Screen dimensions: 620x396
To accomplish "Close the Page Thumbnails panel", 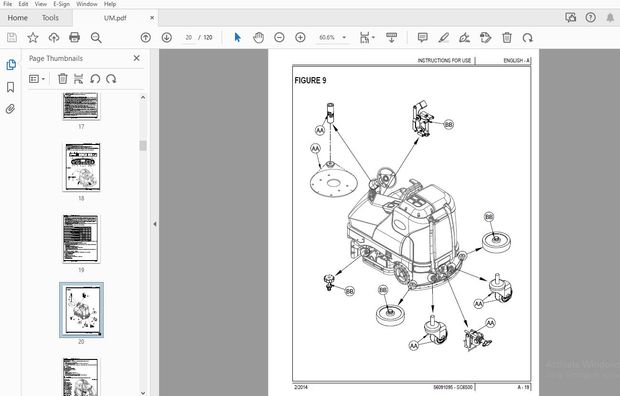I will [137, 58].
